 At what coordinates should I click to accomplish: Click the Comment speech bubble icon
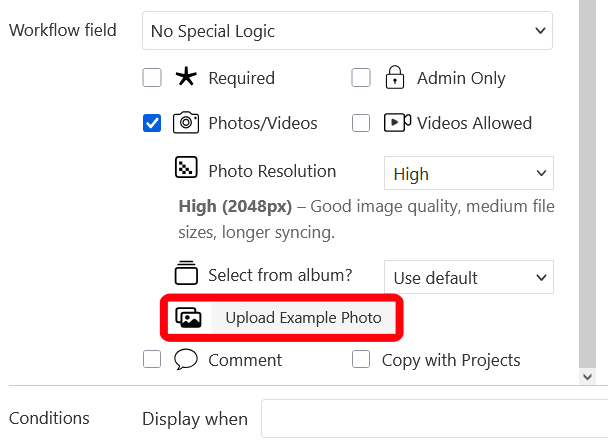186,360
